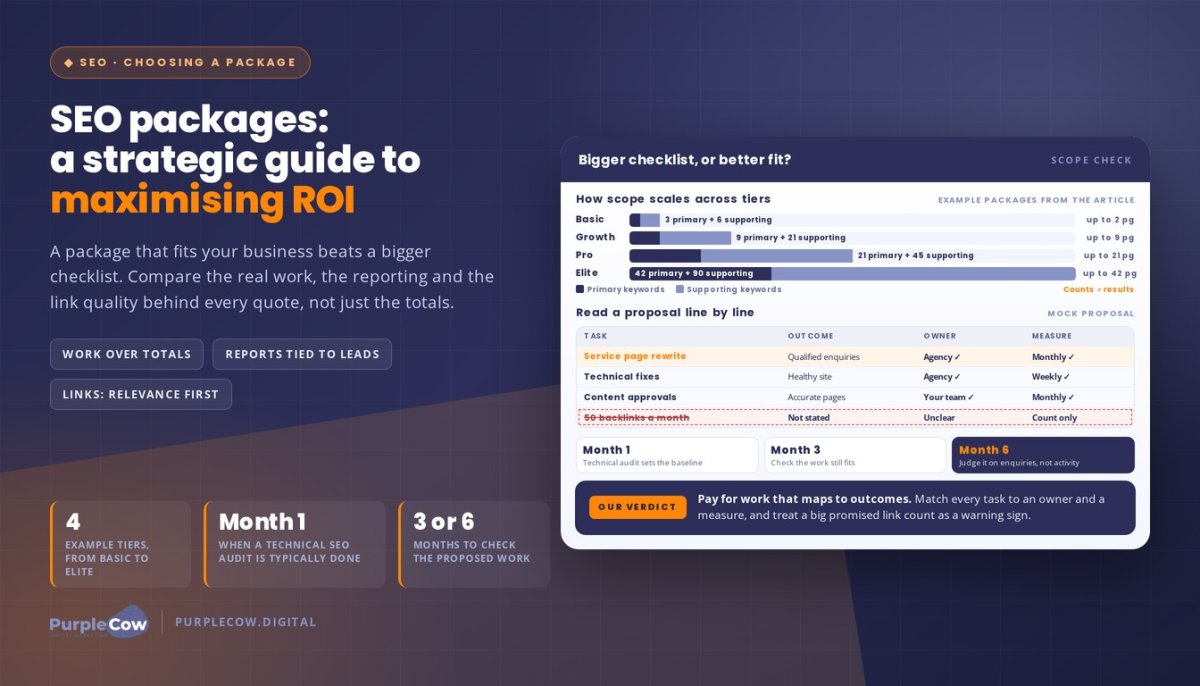
Task: Click the 'Owner' column header
Action: click(x=940, y=336)
